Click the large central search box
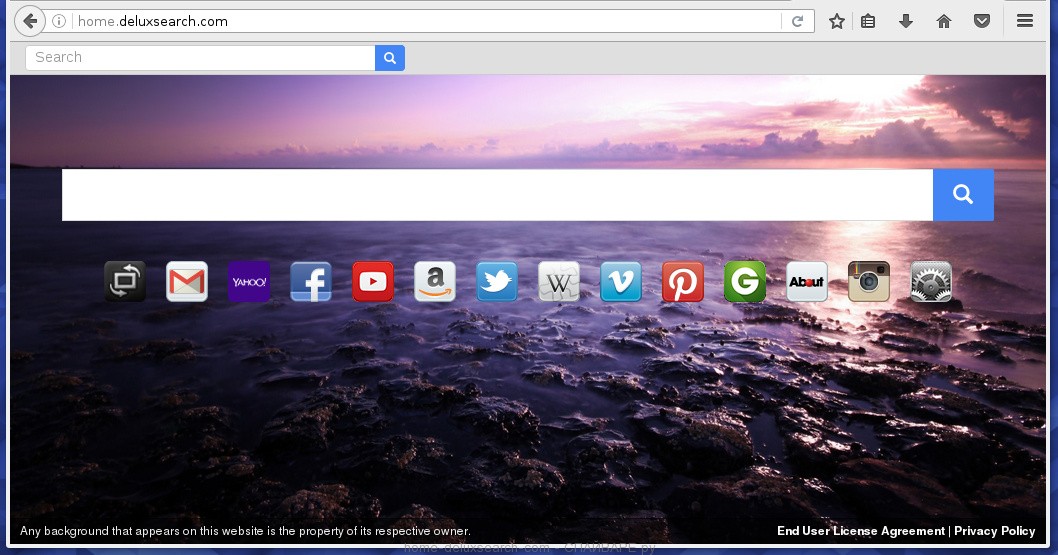Screen dimensions: 1058x555 (x=497, y=195)
